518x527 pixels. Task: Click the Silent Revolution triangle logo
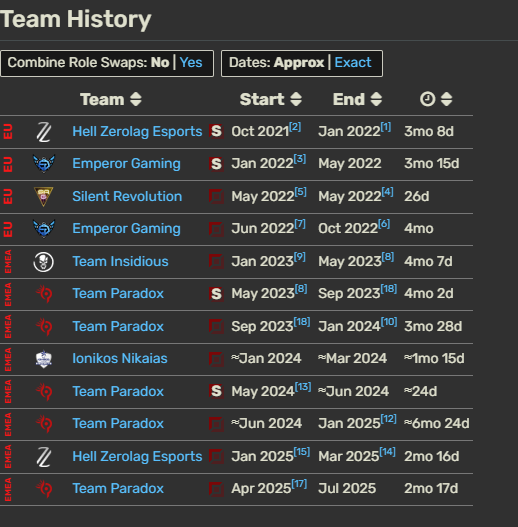pyautogui.click(x=44, y=197)
